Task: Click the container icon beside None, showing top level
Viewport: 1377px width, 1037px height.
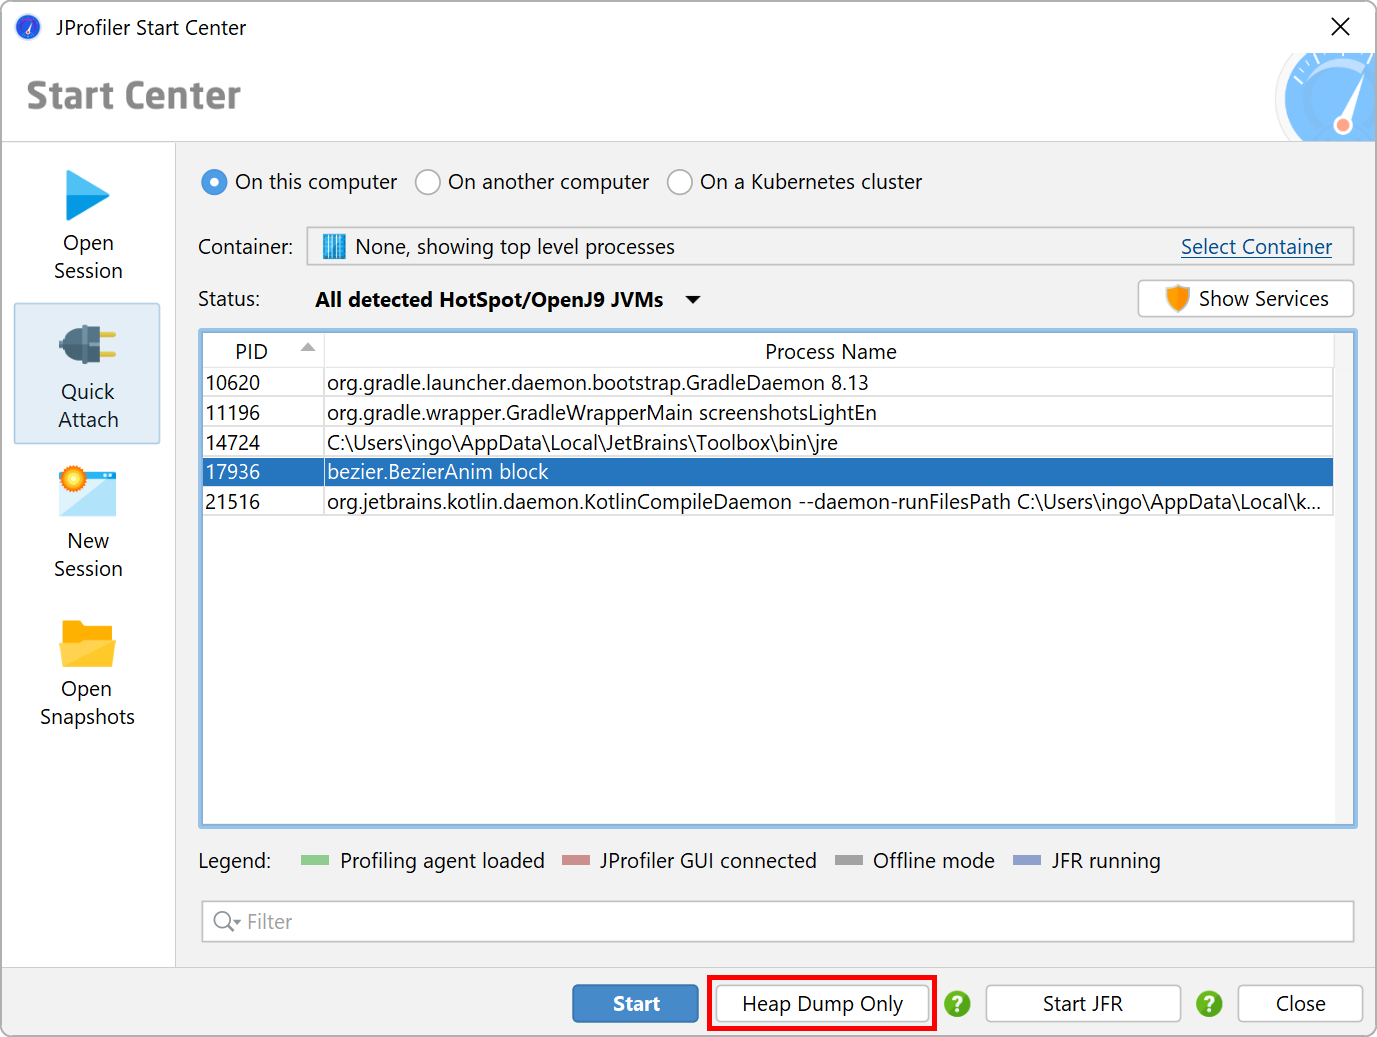Action: click(334, 246)
